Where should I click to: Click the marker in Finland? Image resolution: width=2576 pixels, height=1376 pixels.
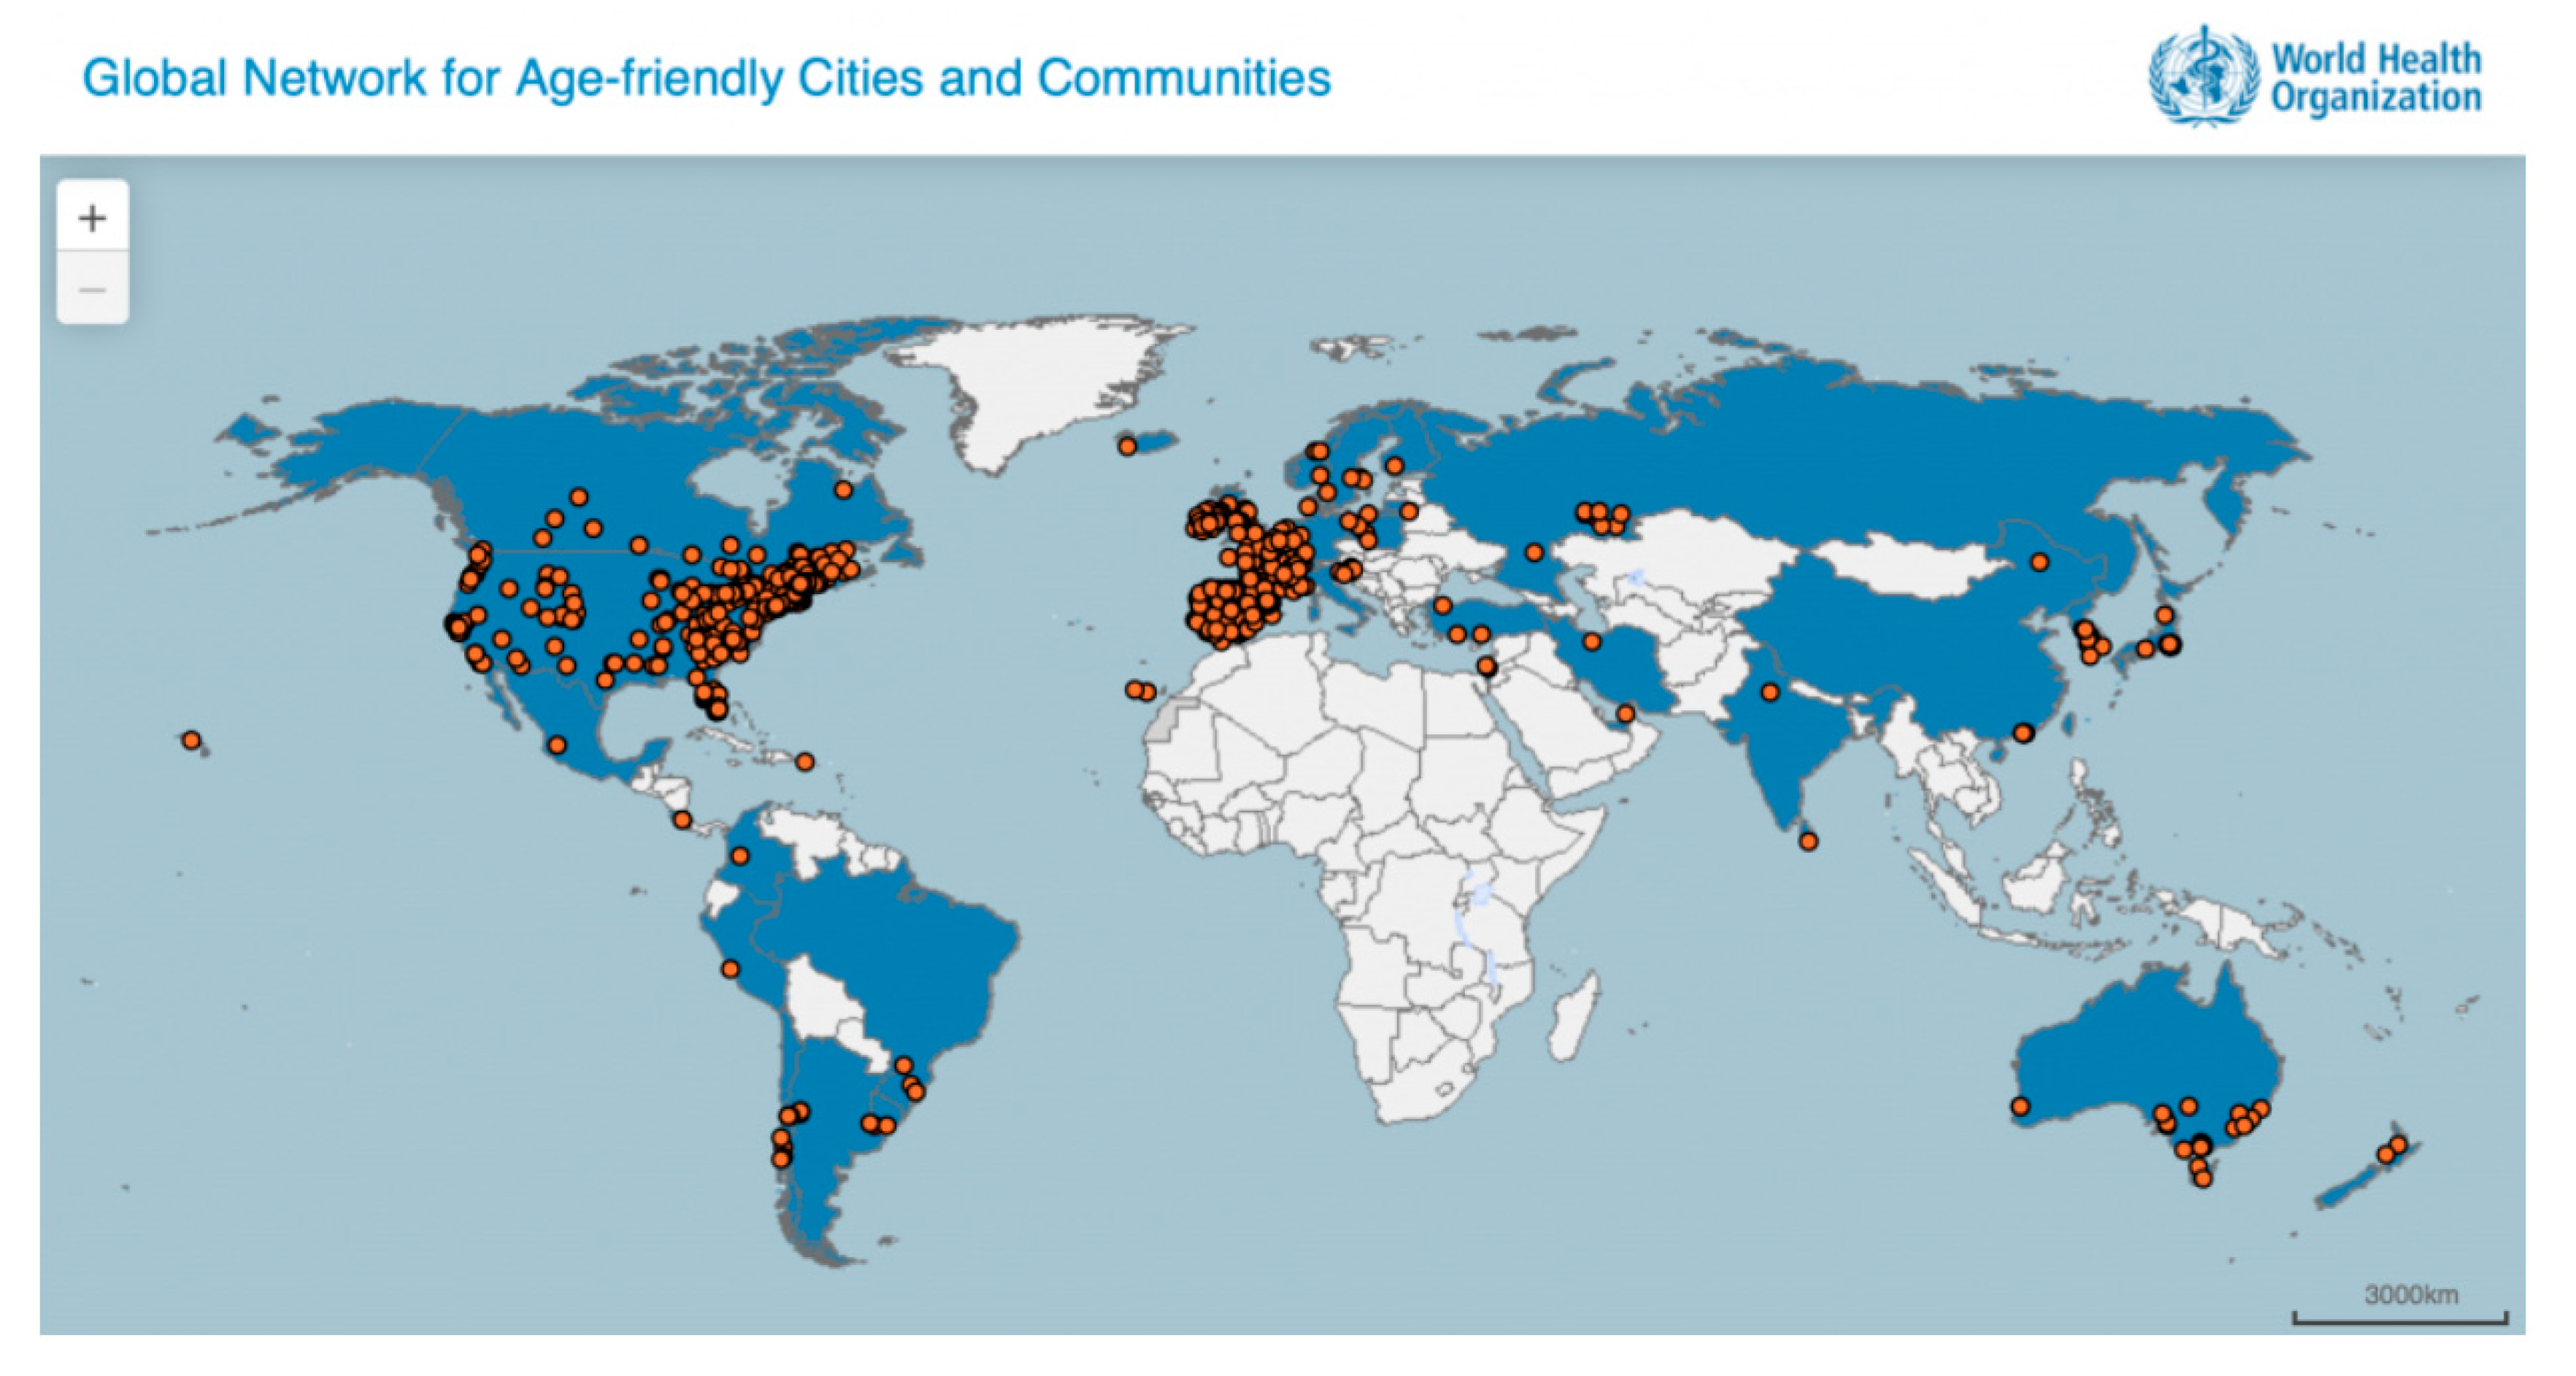[x=1394, y=465]
